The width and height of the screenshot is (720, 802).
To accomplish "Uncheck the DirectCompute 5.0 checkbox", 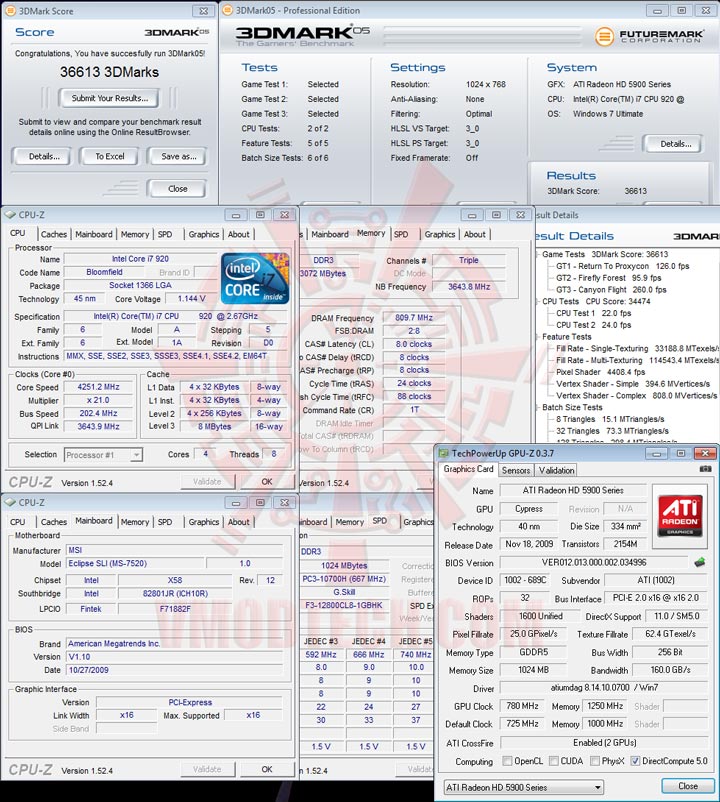I will click(x=635, y=761).
